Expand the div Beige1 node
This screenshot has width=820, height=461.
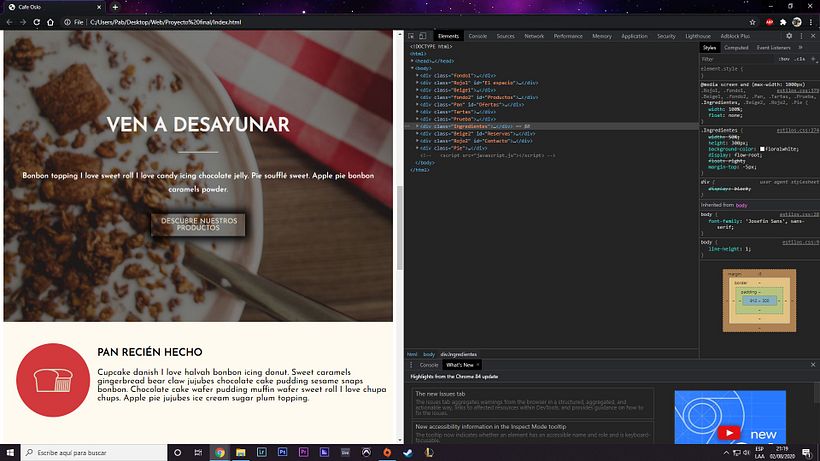pyautogui.click(x=417, y=90)
